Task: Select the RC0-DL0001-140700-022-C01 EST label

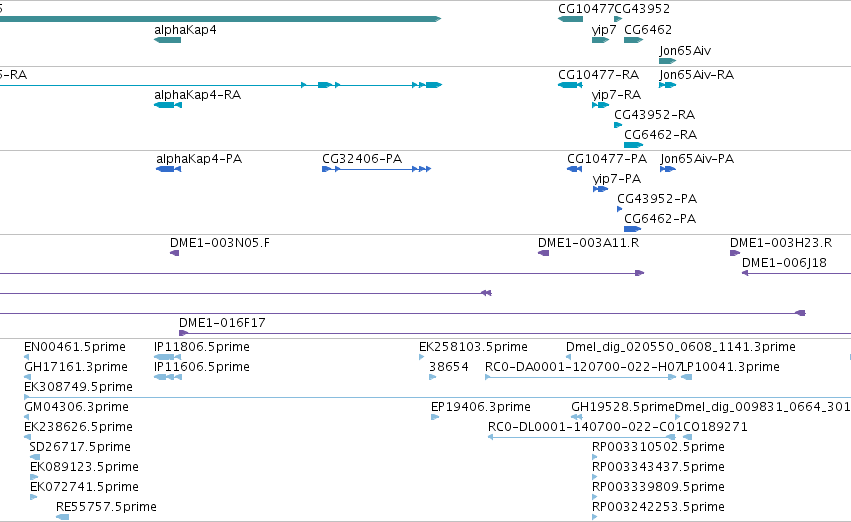Action: coord(585,428)
